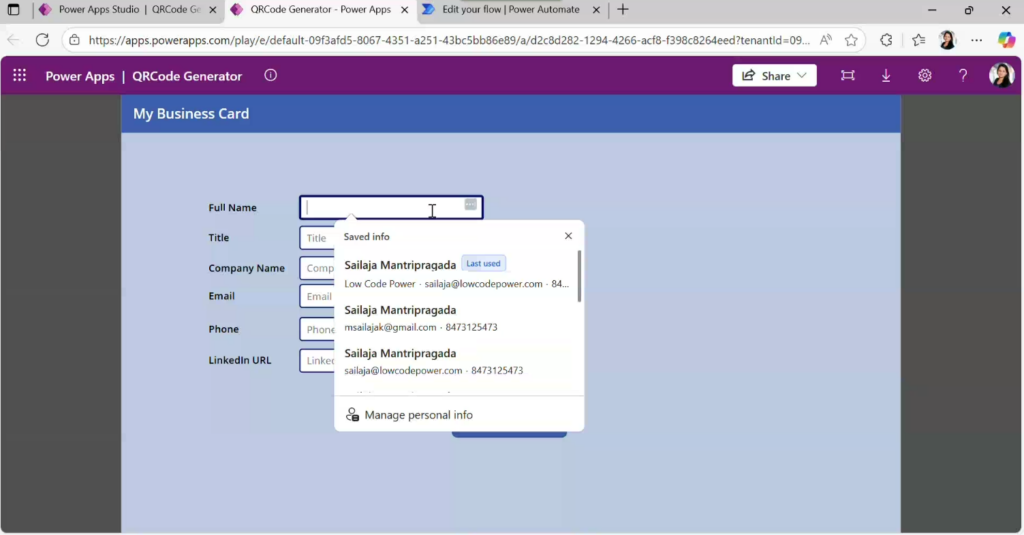This screenshot has width=1024, height=535.
Task: Click the Saved info list scrollbar
Action: click(579, 277)
